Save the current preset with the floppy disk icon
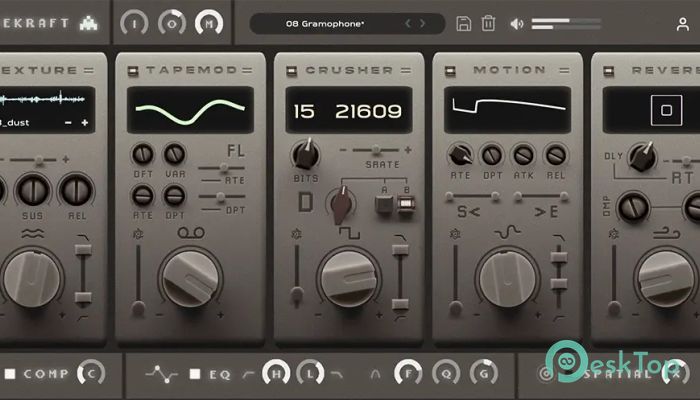The image size is (700, 400). 463,23
